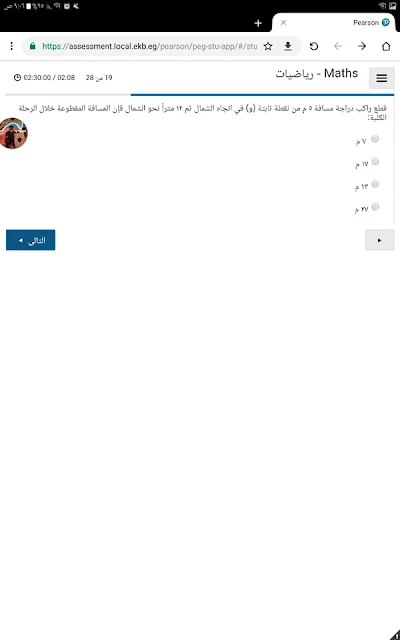The height and width of the screenshot is (640, 400).
Task: Tap the circular floating avatar bubble
Action: pyautogui.click(x=13, y=133)
